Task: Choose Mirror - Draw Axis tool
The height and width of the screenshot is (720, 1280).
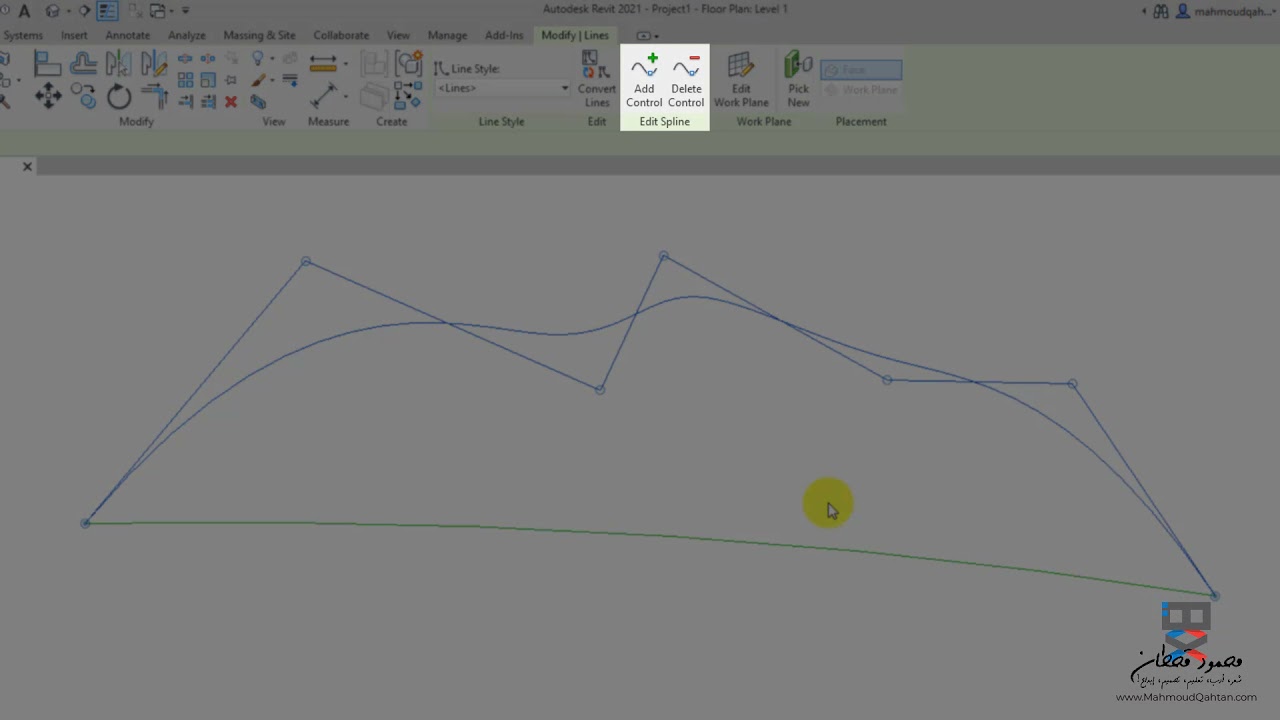Action: click(x=154, y=63)
